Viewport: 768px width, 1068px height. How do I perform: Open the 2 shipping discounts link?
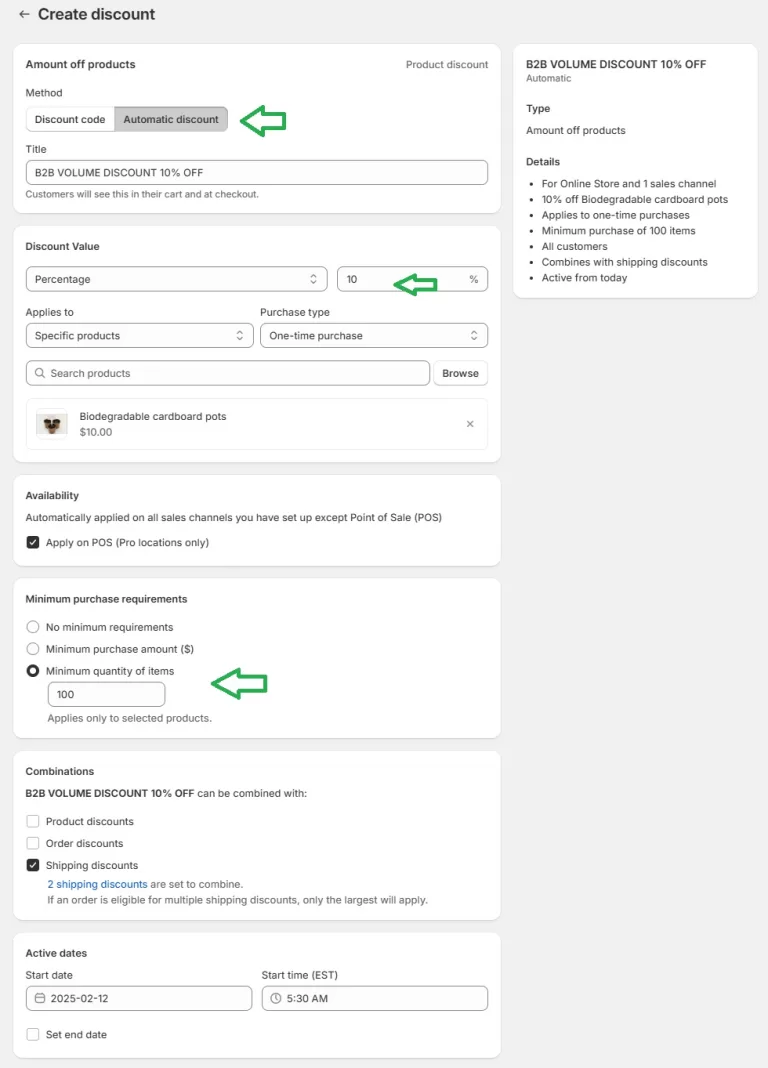[x=97, y=884]
